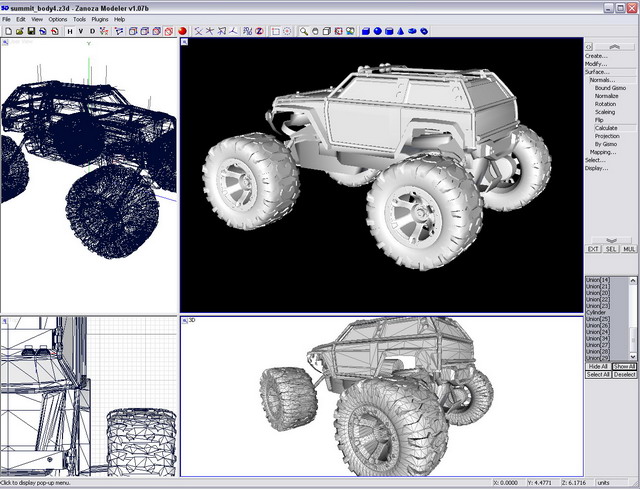Open the Options menu
The width and height of the screenshot is (640, 489).
pos(58,19)
